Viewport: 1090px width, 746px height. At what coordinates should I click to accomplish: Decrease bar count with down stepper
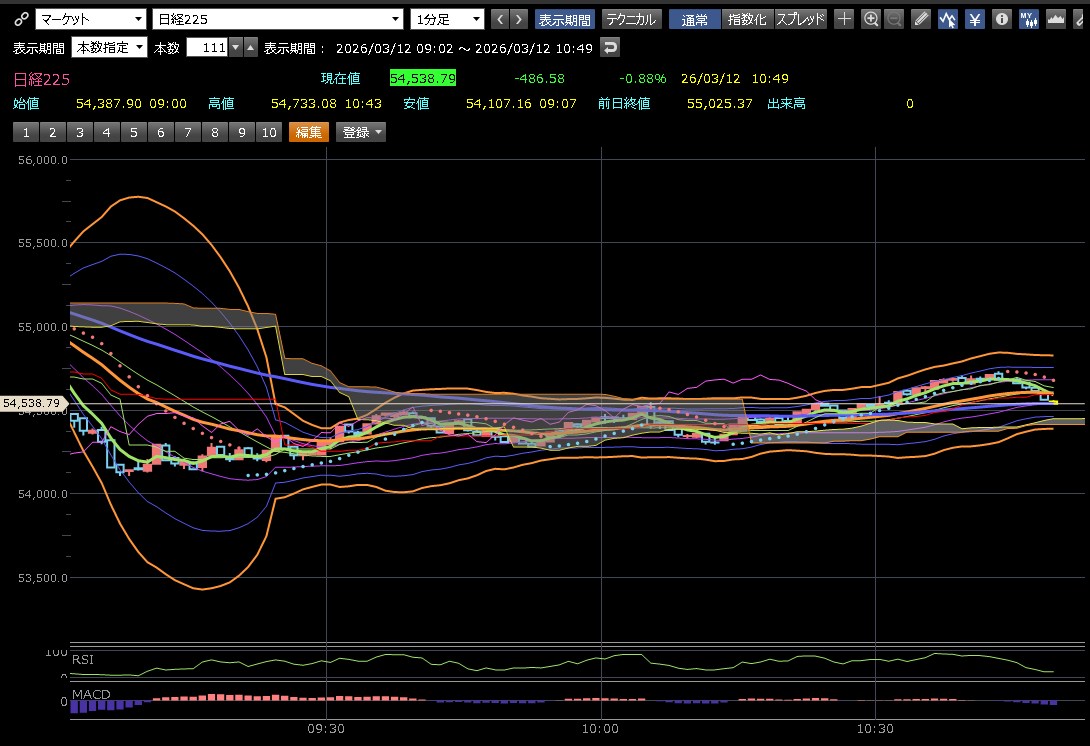coord(235,47)
